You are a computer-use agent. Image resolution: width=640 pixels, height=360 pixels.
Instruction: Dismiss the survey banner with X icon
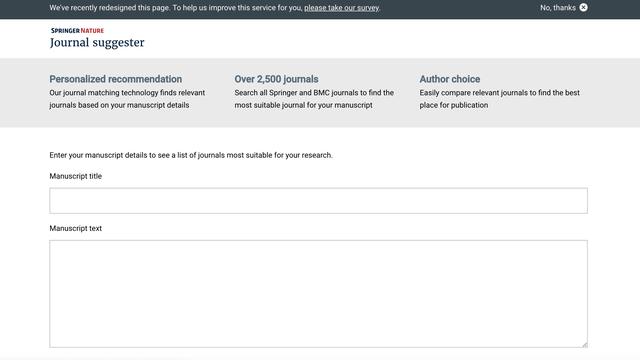583,7
